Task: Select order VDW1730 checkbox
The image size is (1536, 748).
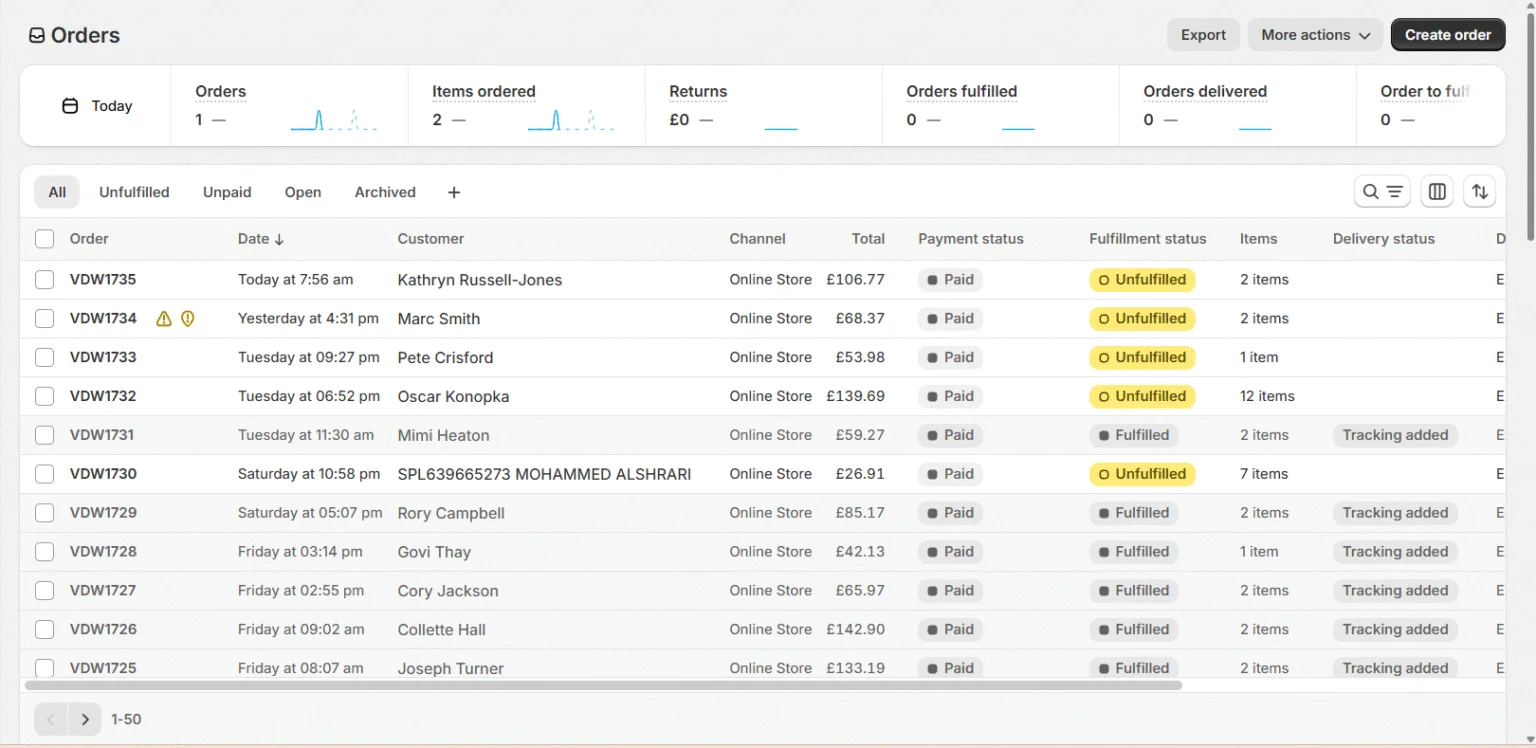Action: (45, 474)
